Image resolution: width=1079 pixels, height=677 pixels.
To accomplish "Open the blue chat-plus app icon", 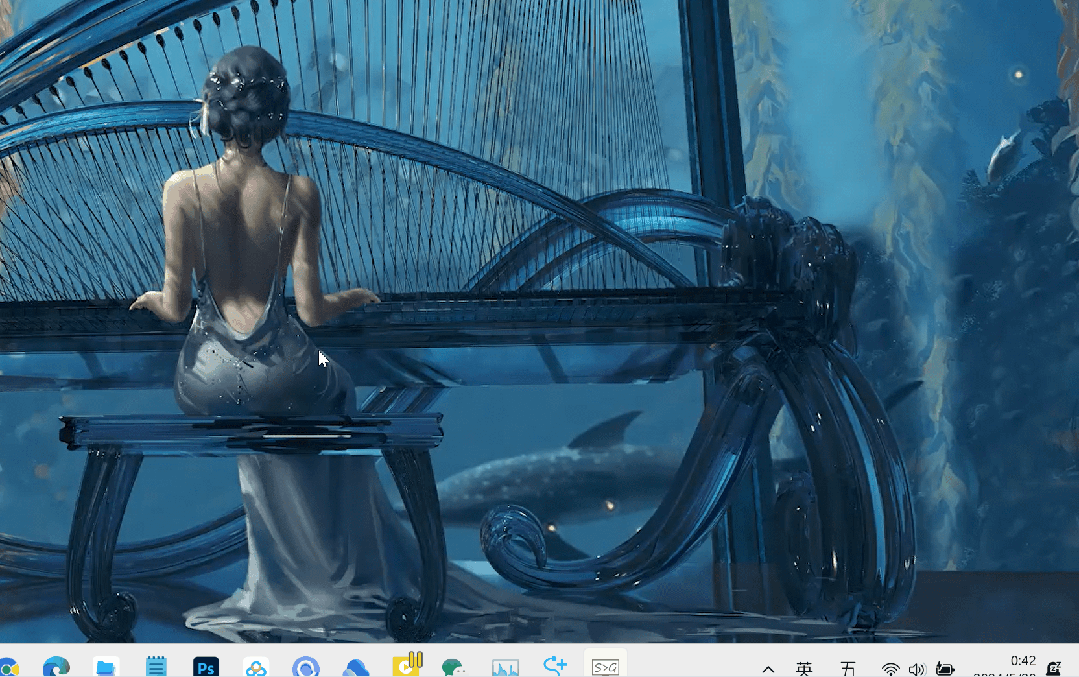I will click(555, 665).
